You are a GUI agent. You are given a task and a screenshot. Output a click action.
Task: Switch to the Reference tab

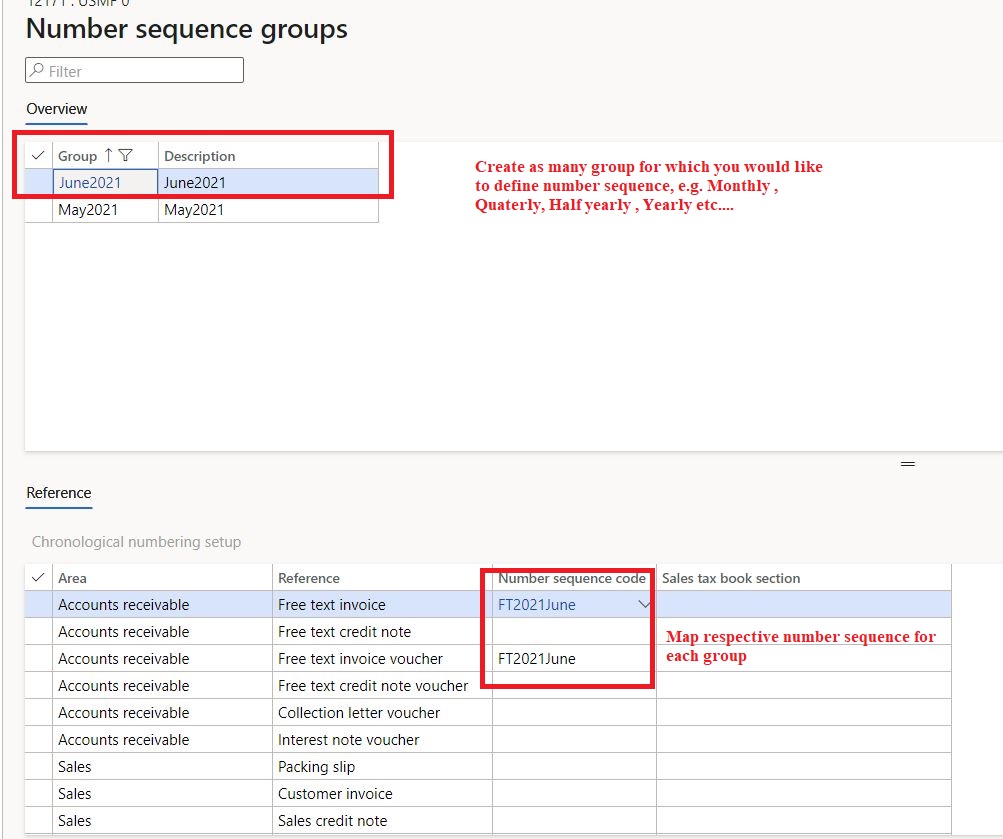58,493
